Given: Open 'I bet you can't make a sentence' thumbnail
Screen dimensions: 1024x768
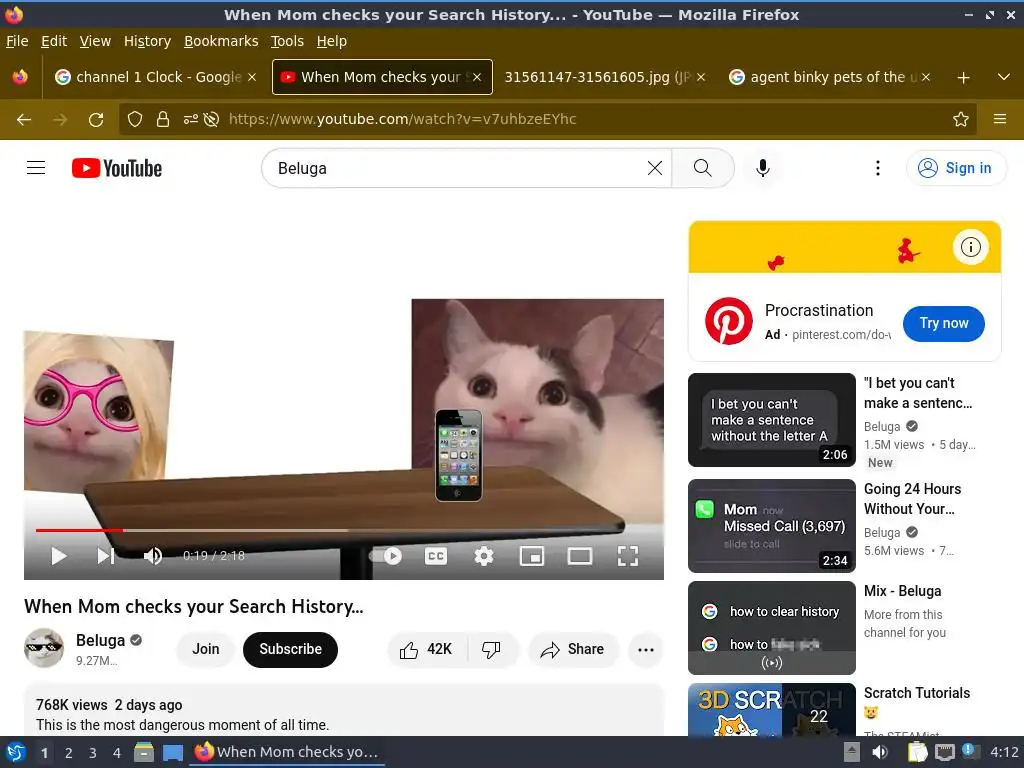Looking at the screenshot, I should click(x=772, y=420).
